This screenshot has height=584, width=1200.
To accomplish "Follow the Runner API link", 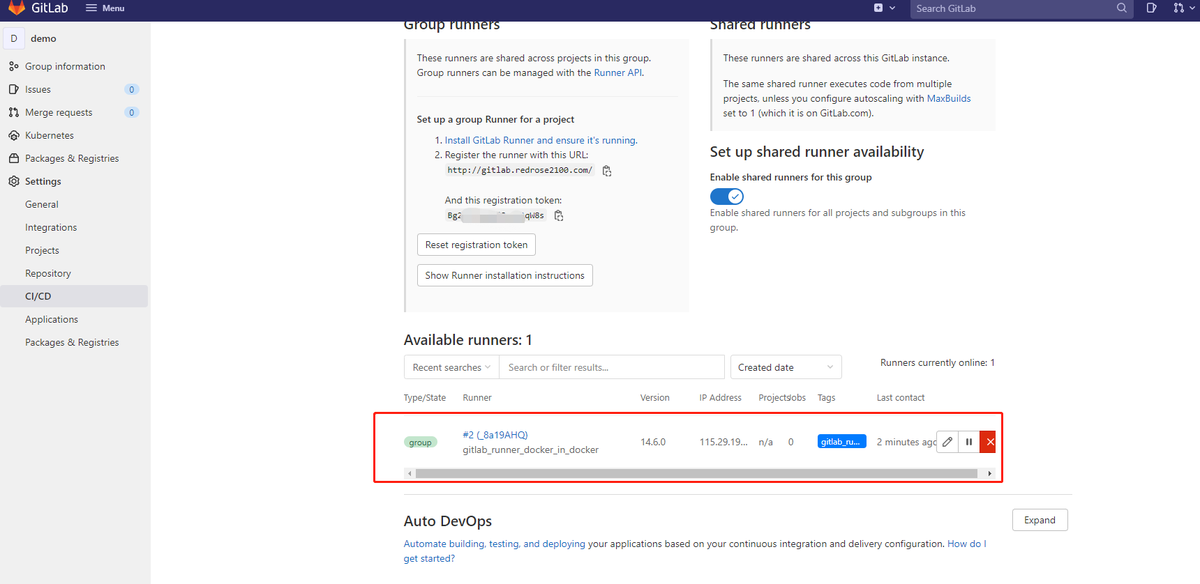I will tap(618, 72).
